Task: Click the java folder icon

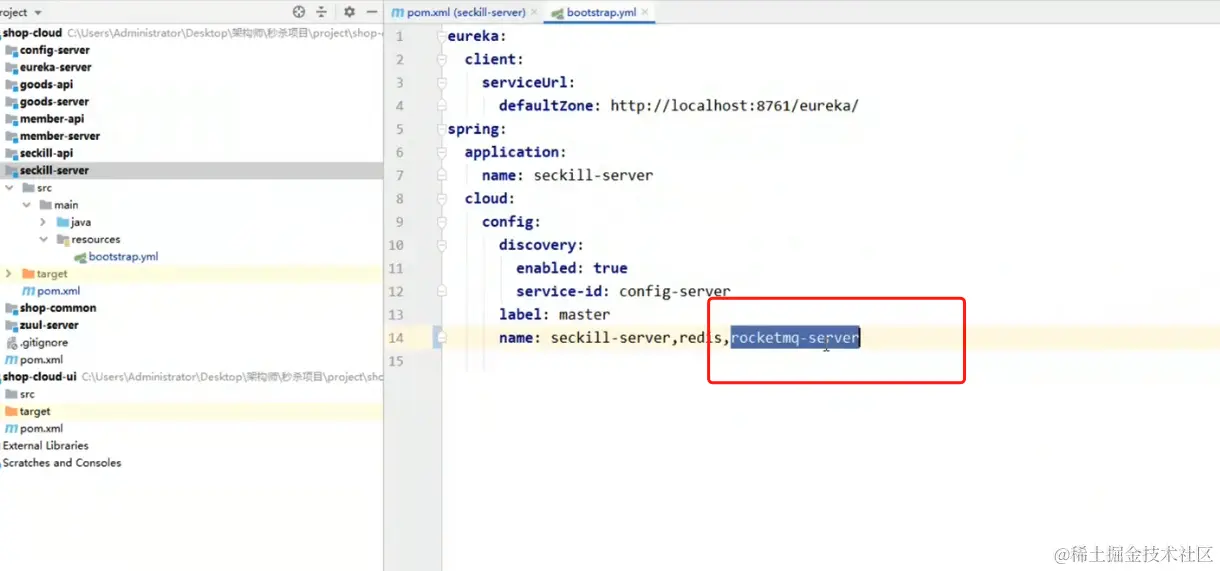Action: click(62, 222)
